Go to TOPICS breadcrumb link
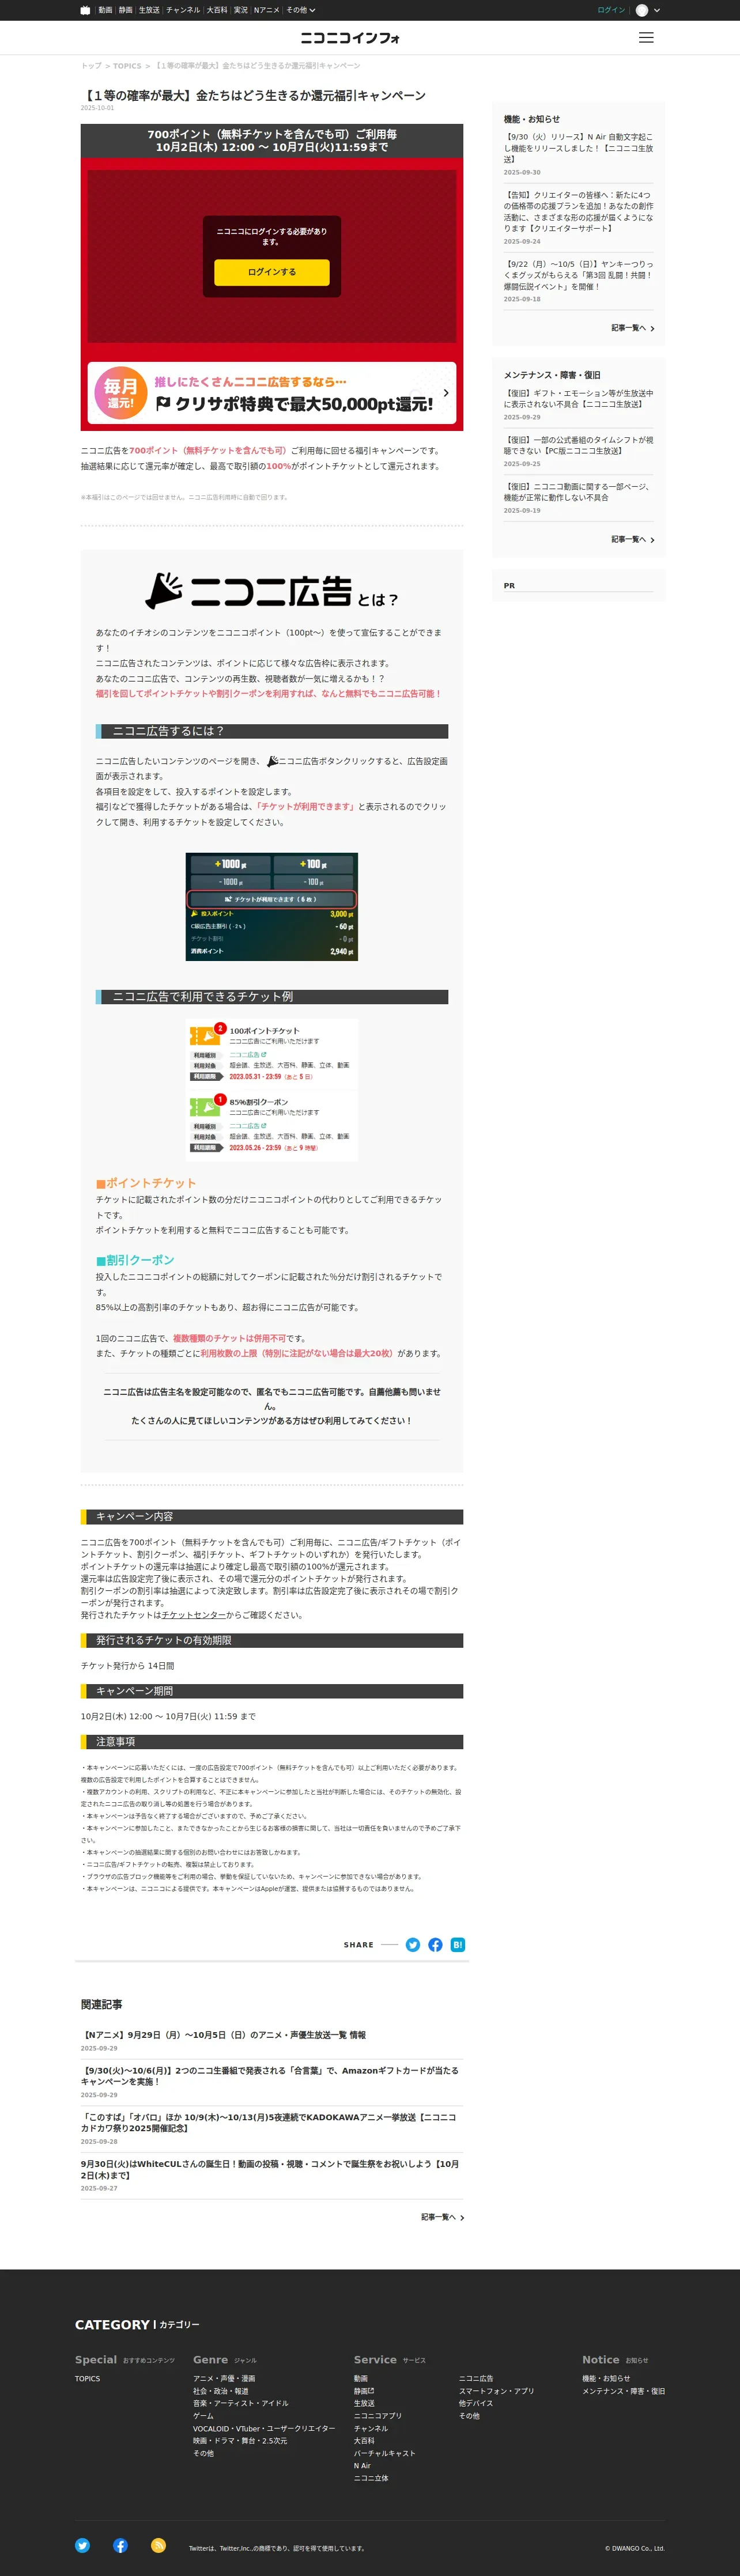740x2576 pixels. [127, 66]
